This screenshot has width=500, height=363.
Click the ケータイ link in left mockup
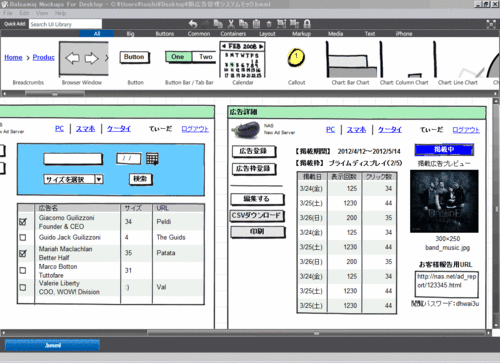pyautogui.click(x=119, y=129)
